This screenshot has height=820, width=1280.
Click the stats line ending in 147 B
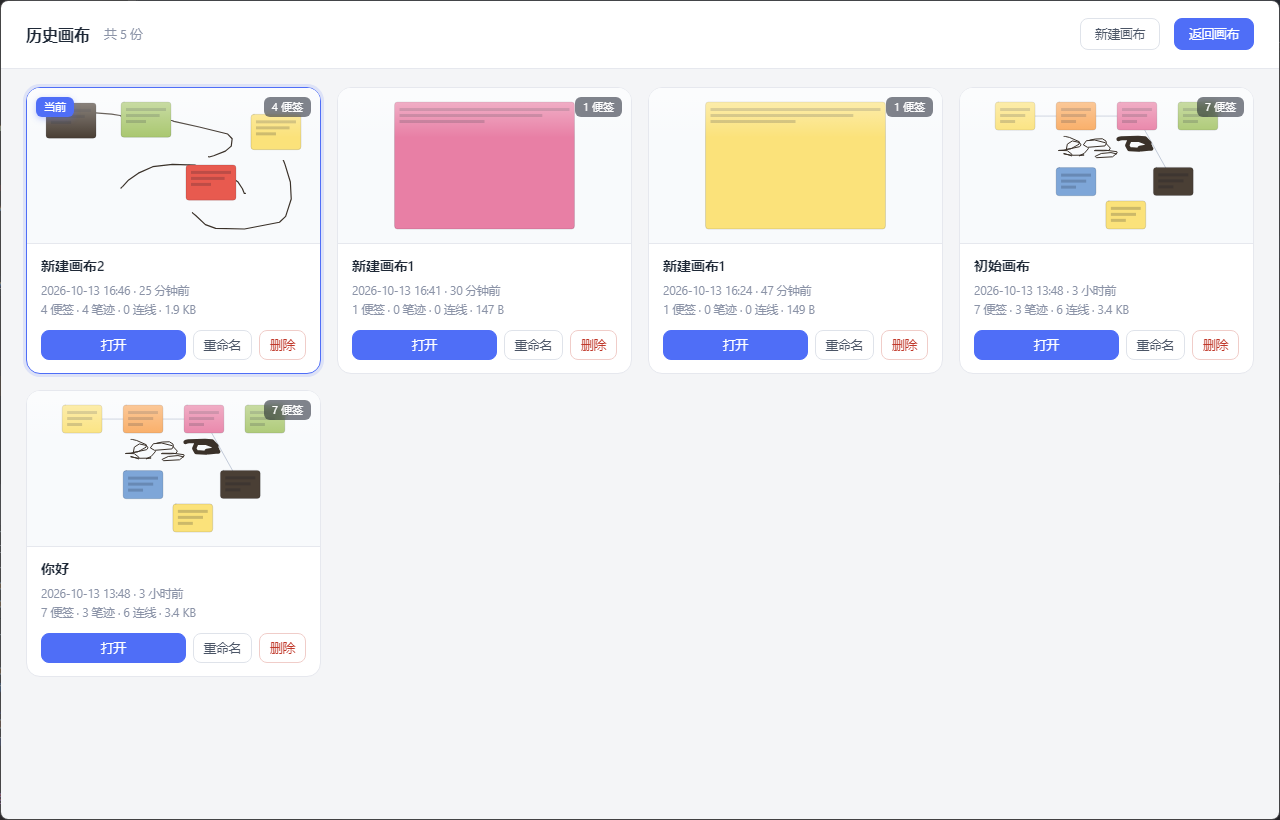[x=428, y=310]
